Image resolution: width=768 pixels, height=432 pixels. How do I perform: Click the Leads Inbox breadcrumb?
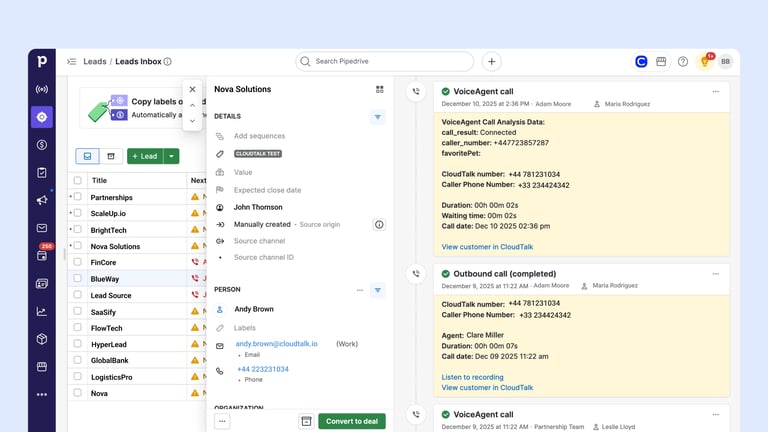(x=138, y=61)
